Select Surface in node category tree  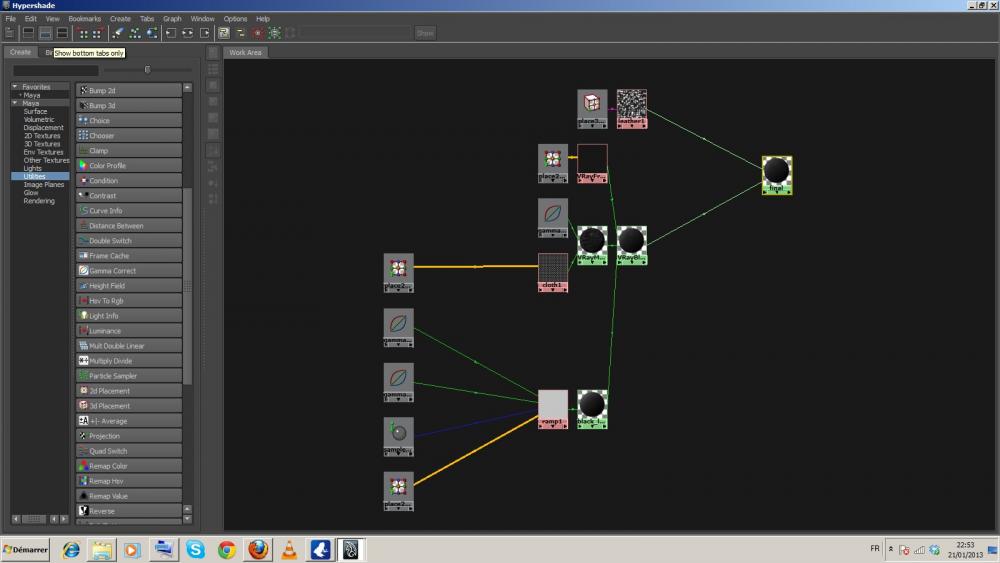click(x=35, y=111)
